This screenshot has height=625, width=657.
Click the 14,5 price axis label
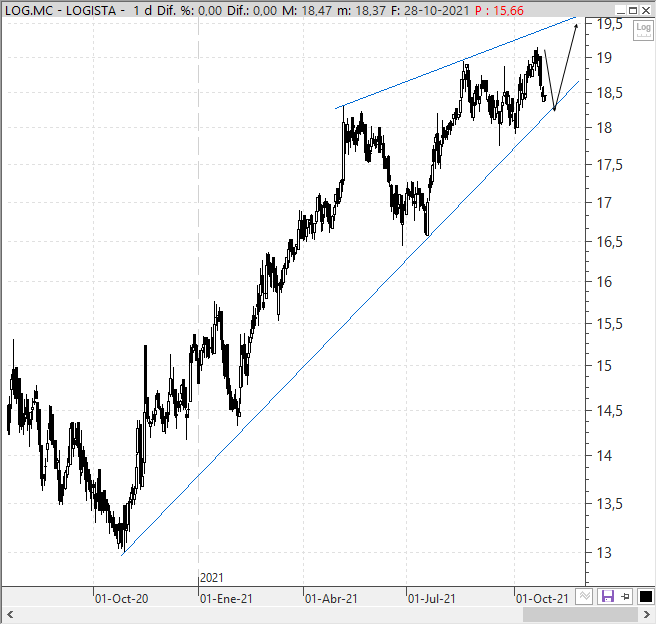[610, 411]
